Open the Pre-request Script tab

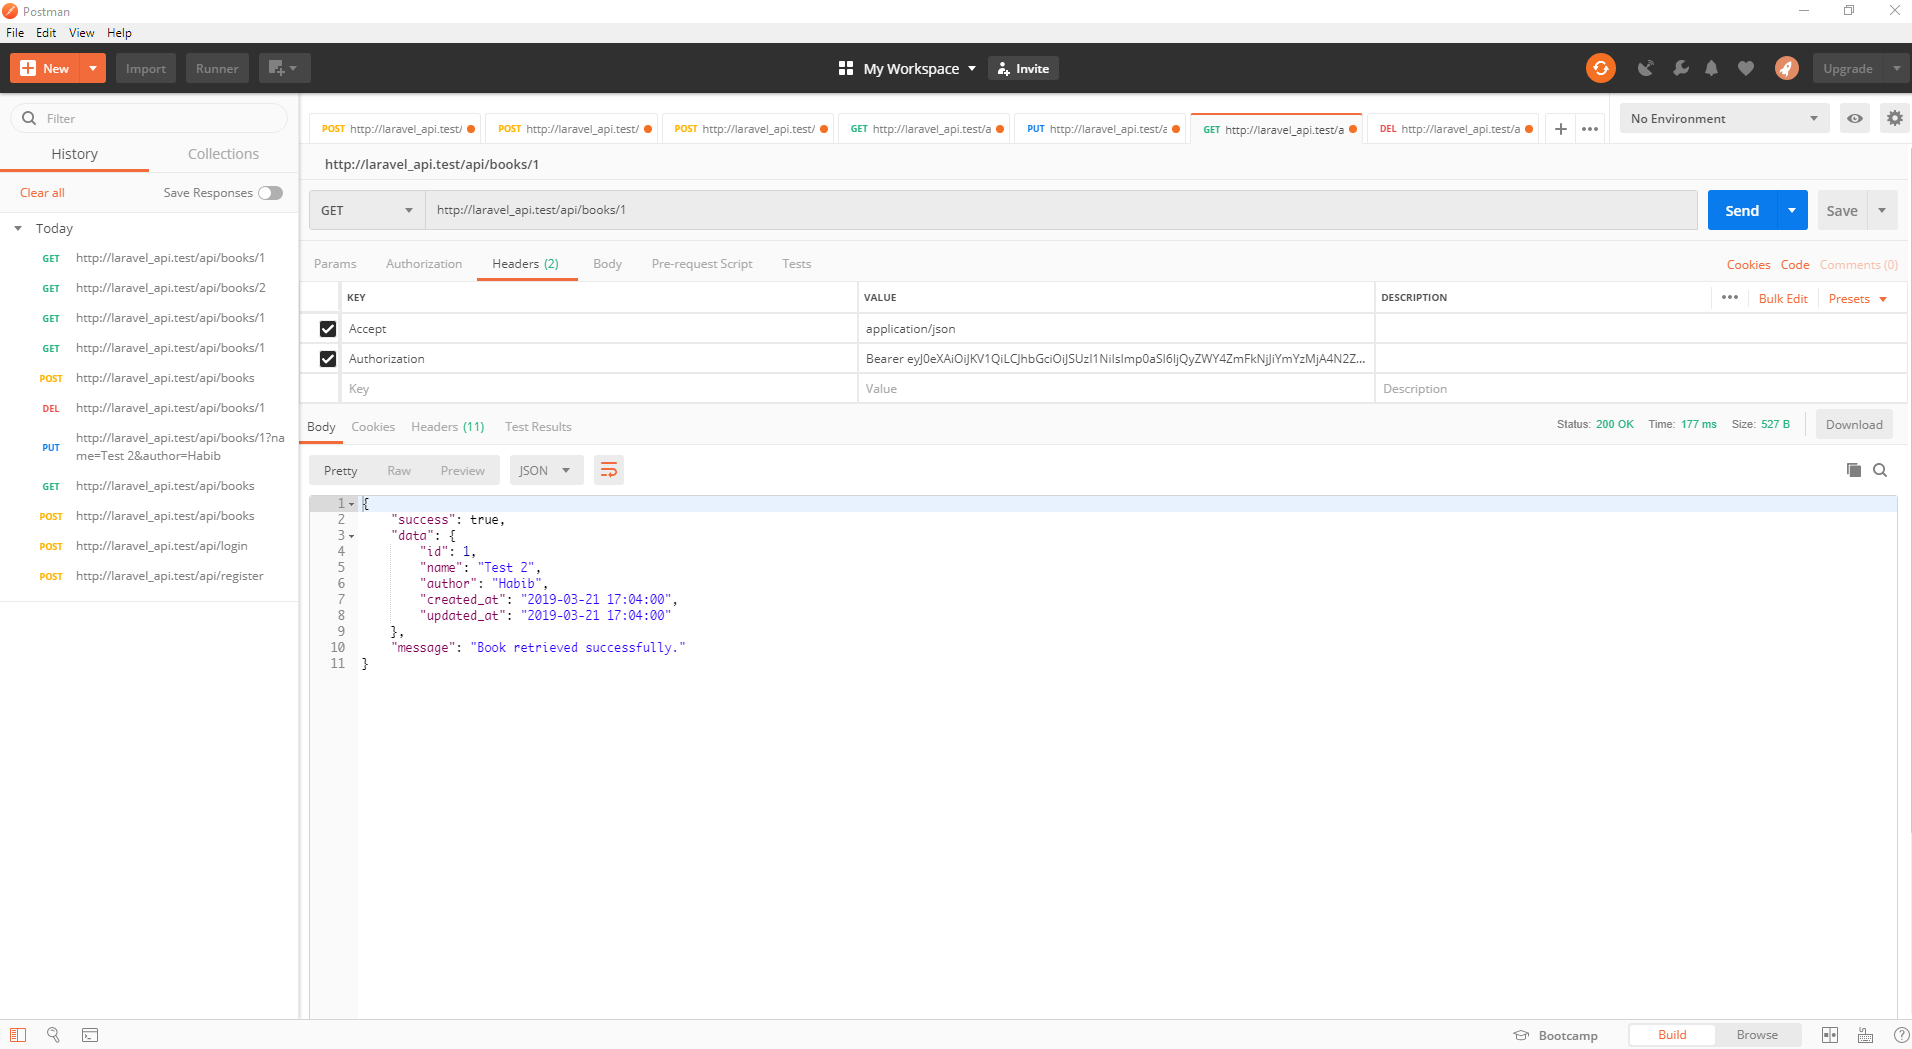click(x=701, y=264)
